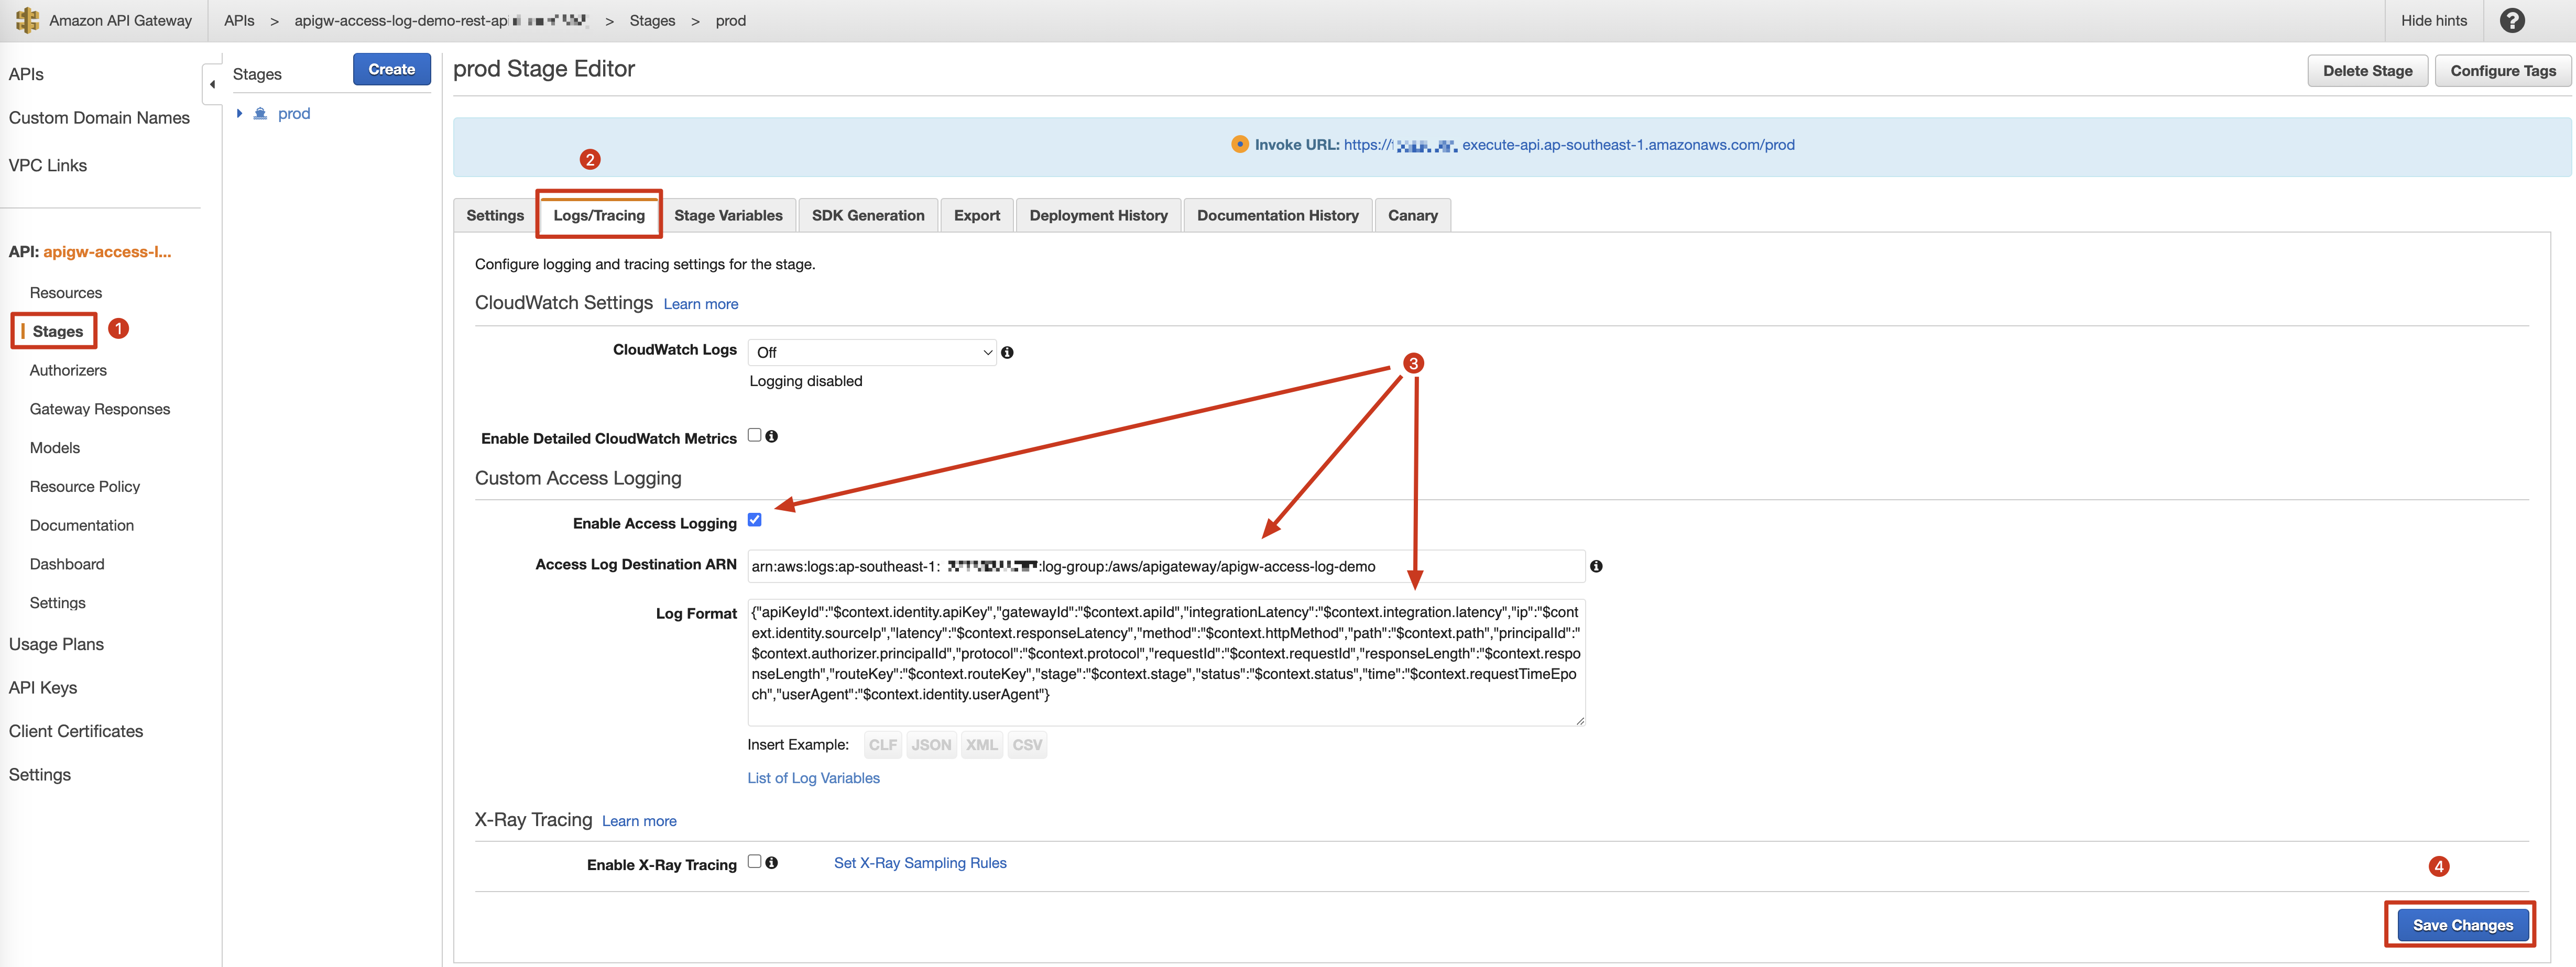Insert the CLF log format example
2576x967 pixels.
(x=882, y=745)
